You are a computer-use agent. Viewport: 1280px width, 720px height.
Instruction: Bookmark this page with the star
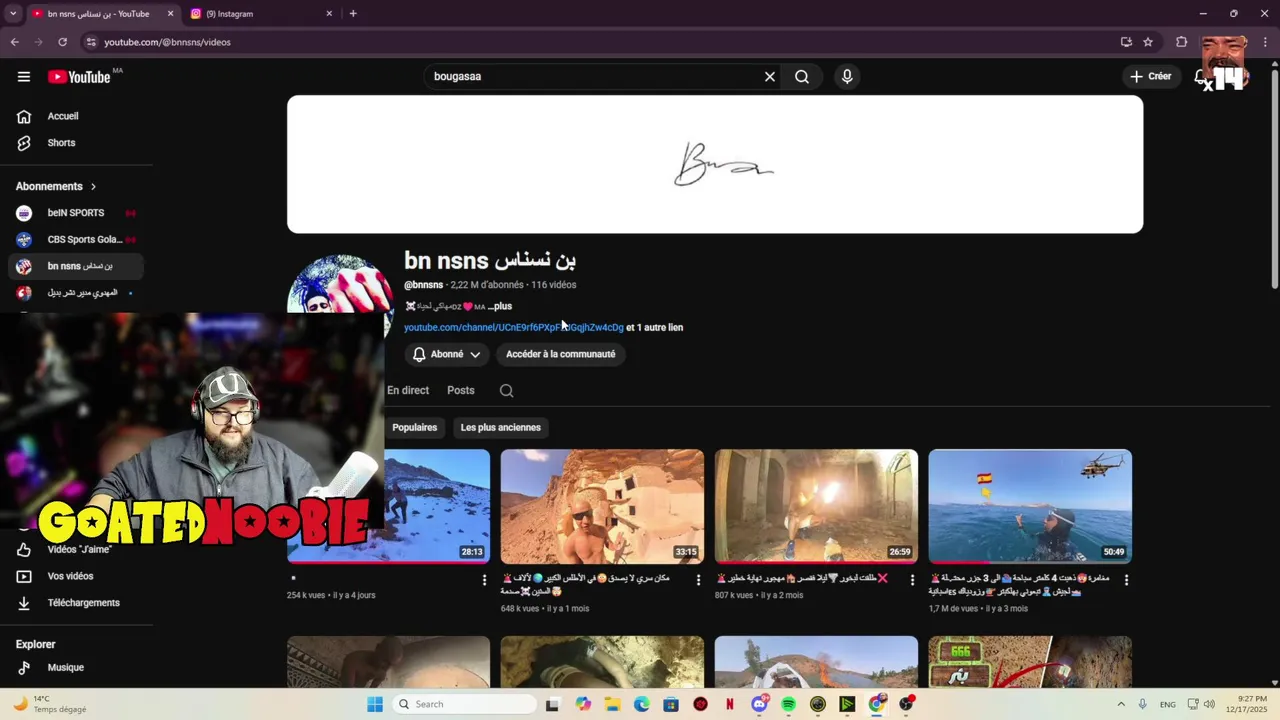coord(1148,42)
